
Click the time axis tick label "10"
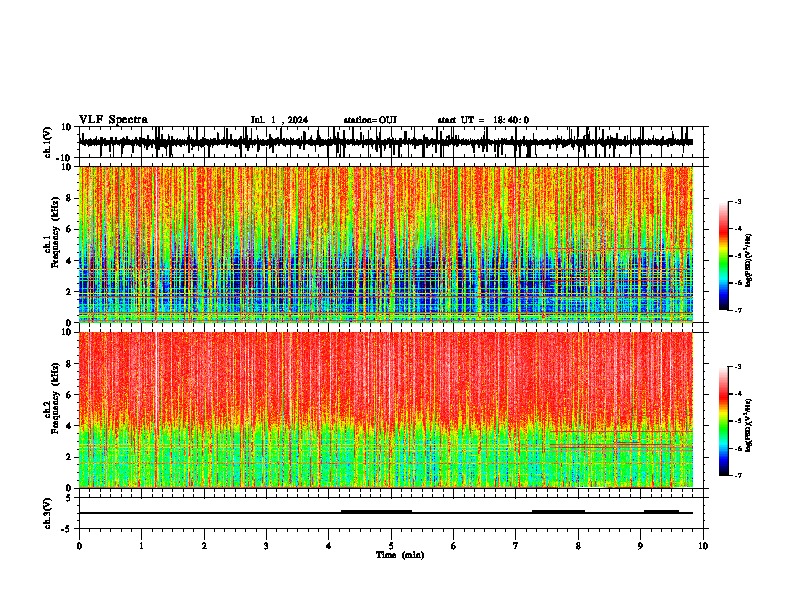pos(703,546)
